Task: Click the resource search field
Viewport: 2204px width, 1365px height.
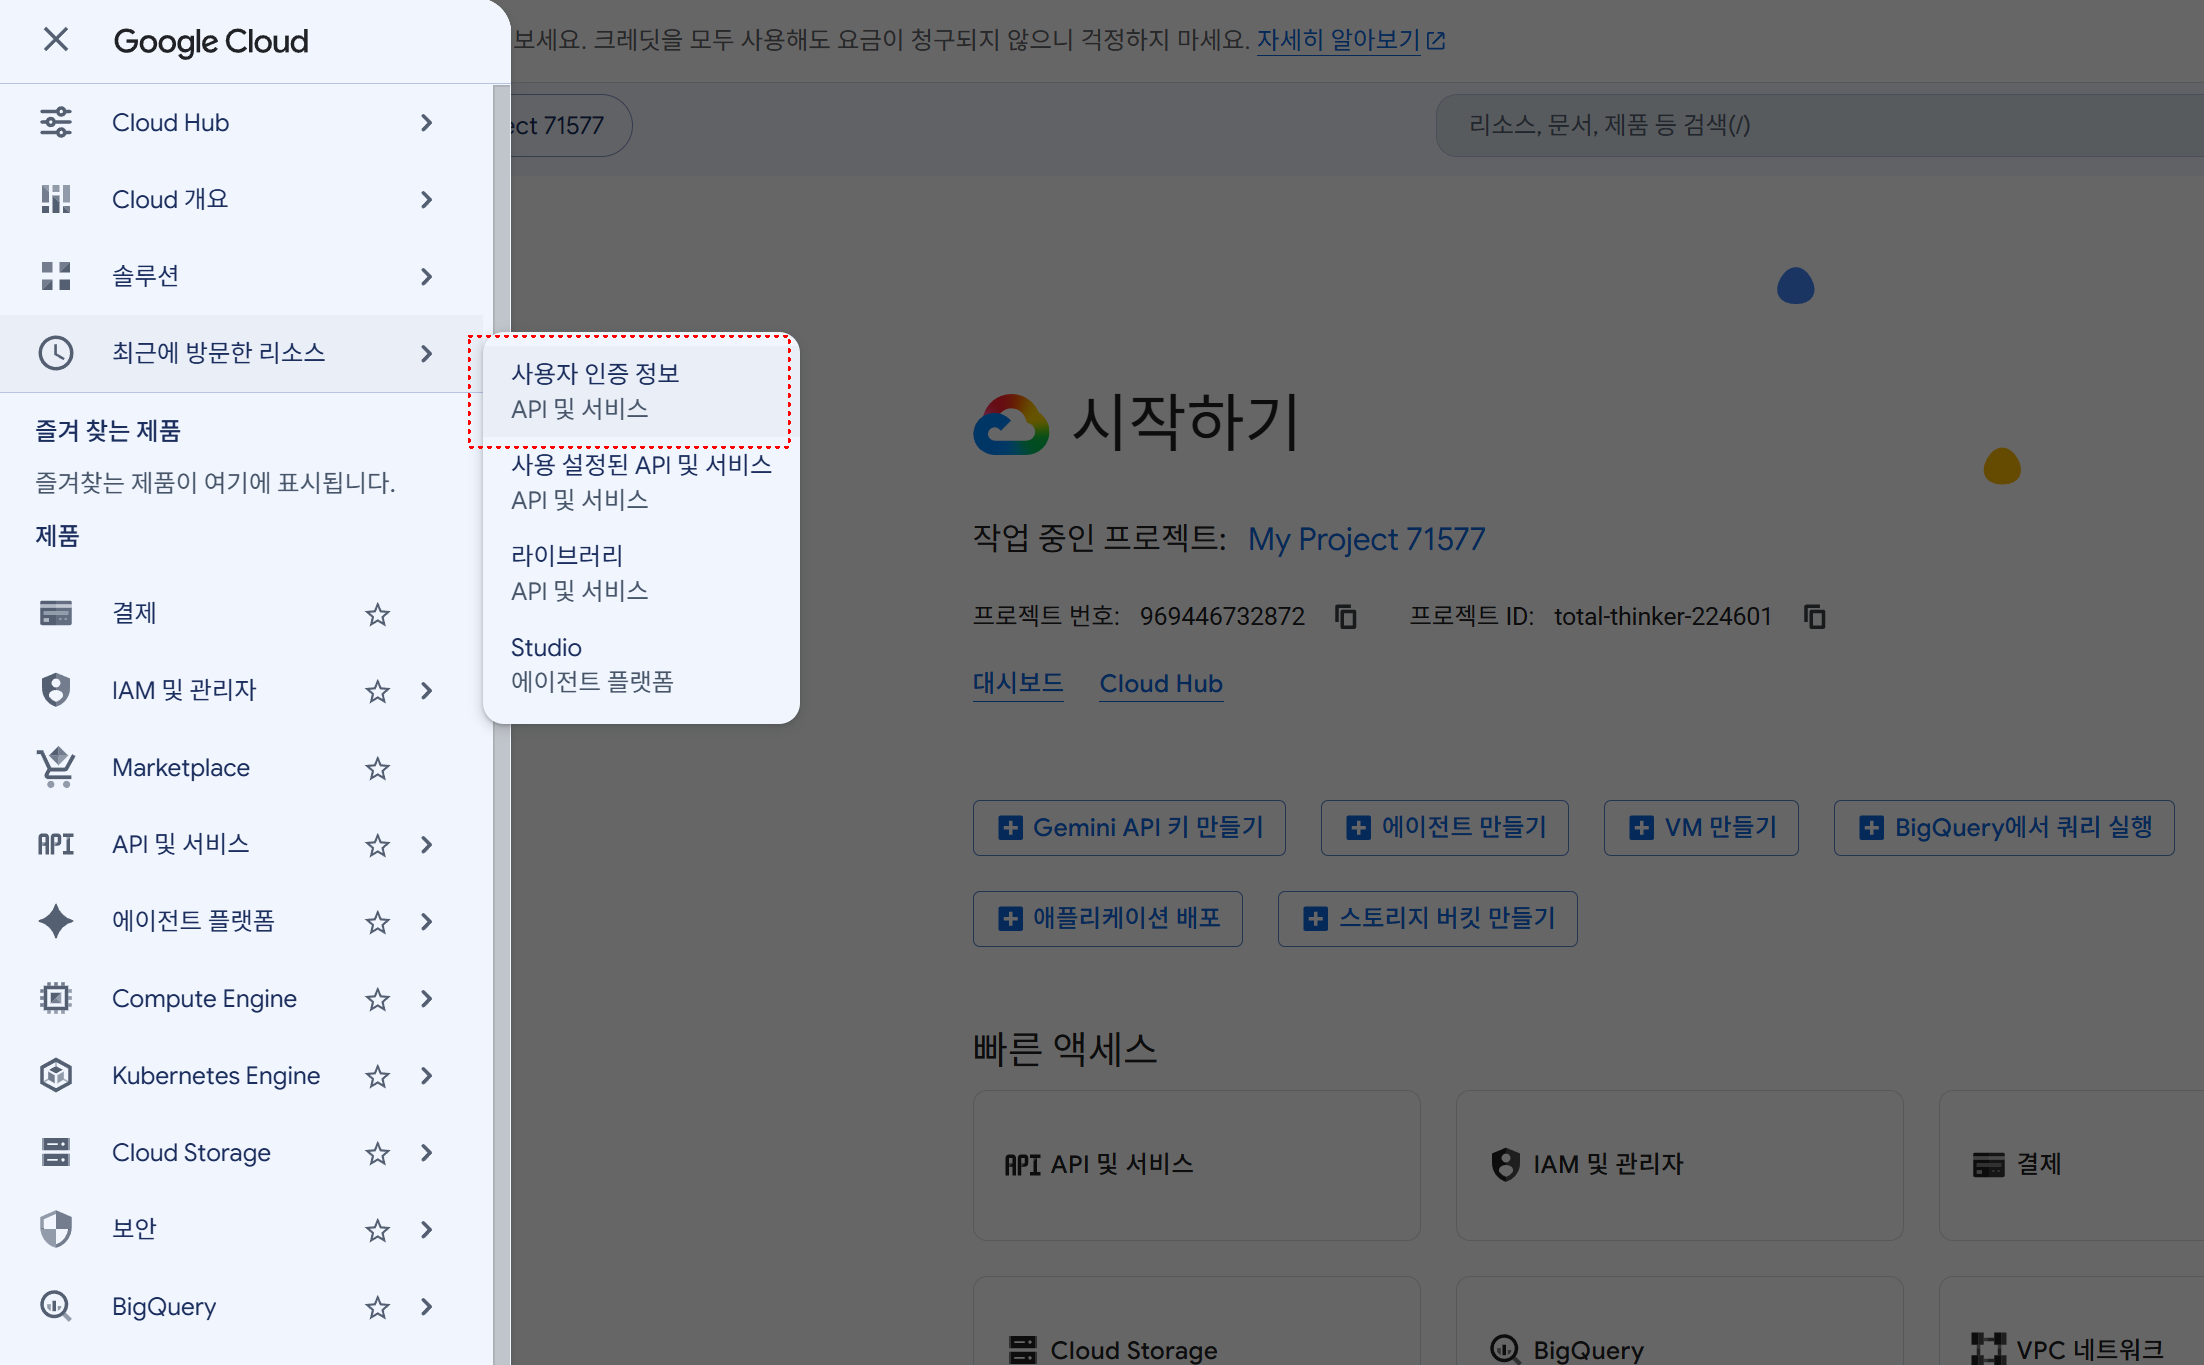Action: click(x=1820, y=125)
